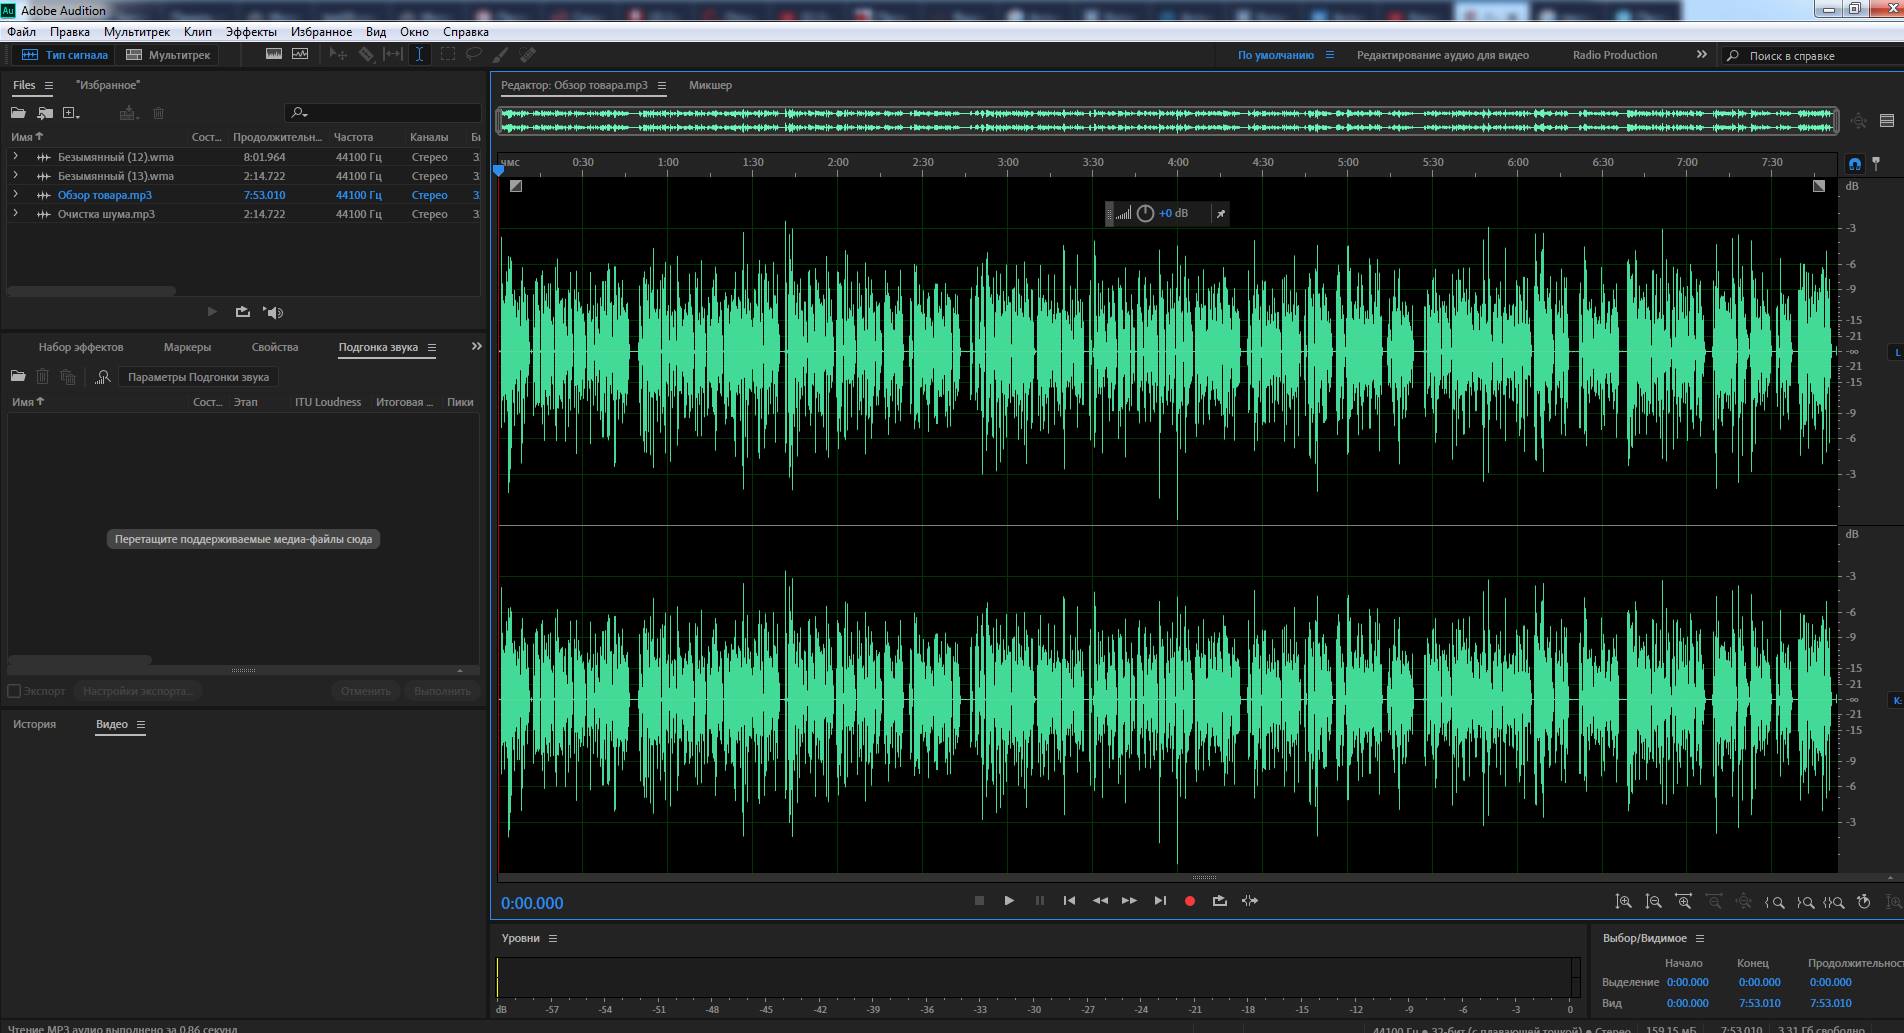This screenshot has width=1904, height=1033.
Task: Show spectral pitch display icon
Action: [x=300, y=55]
